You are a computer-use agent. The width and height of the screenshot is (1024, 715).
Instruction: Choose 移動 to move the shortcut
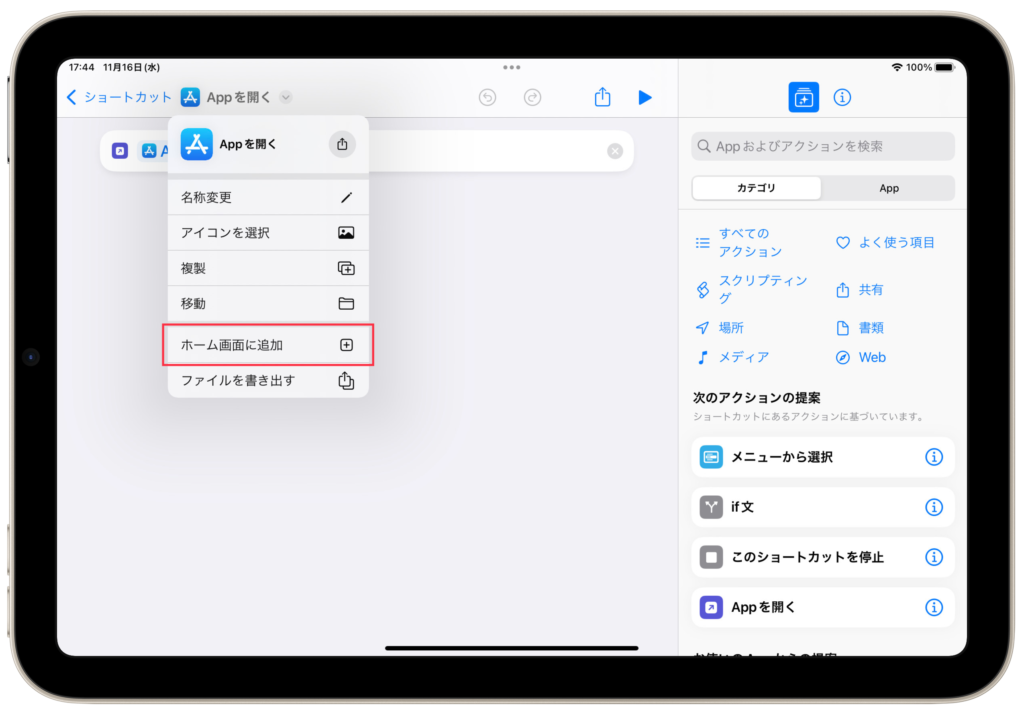[x=268, y=304]
